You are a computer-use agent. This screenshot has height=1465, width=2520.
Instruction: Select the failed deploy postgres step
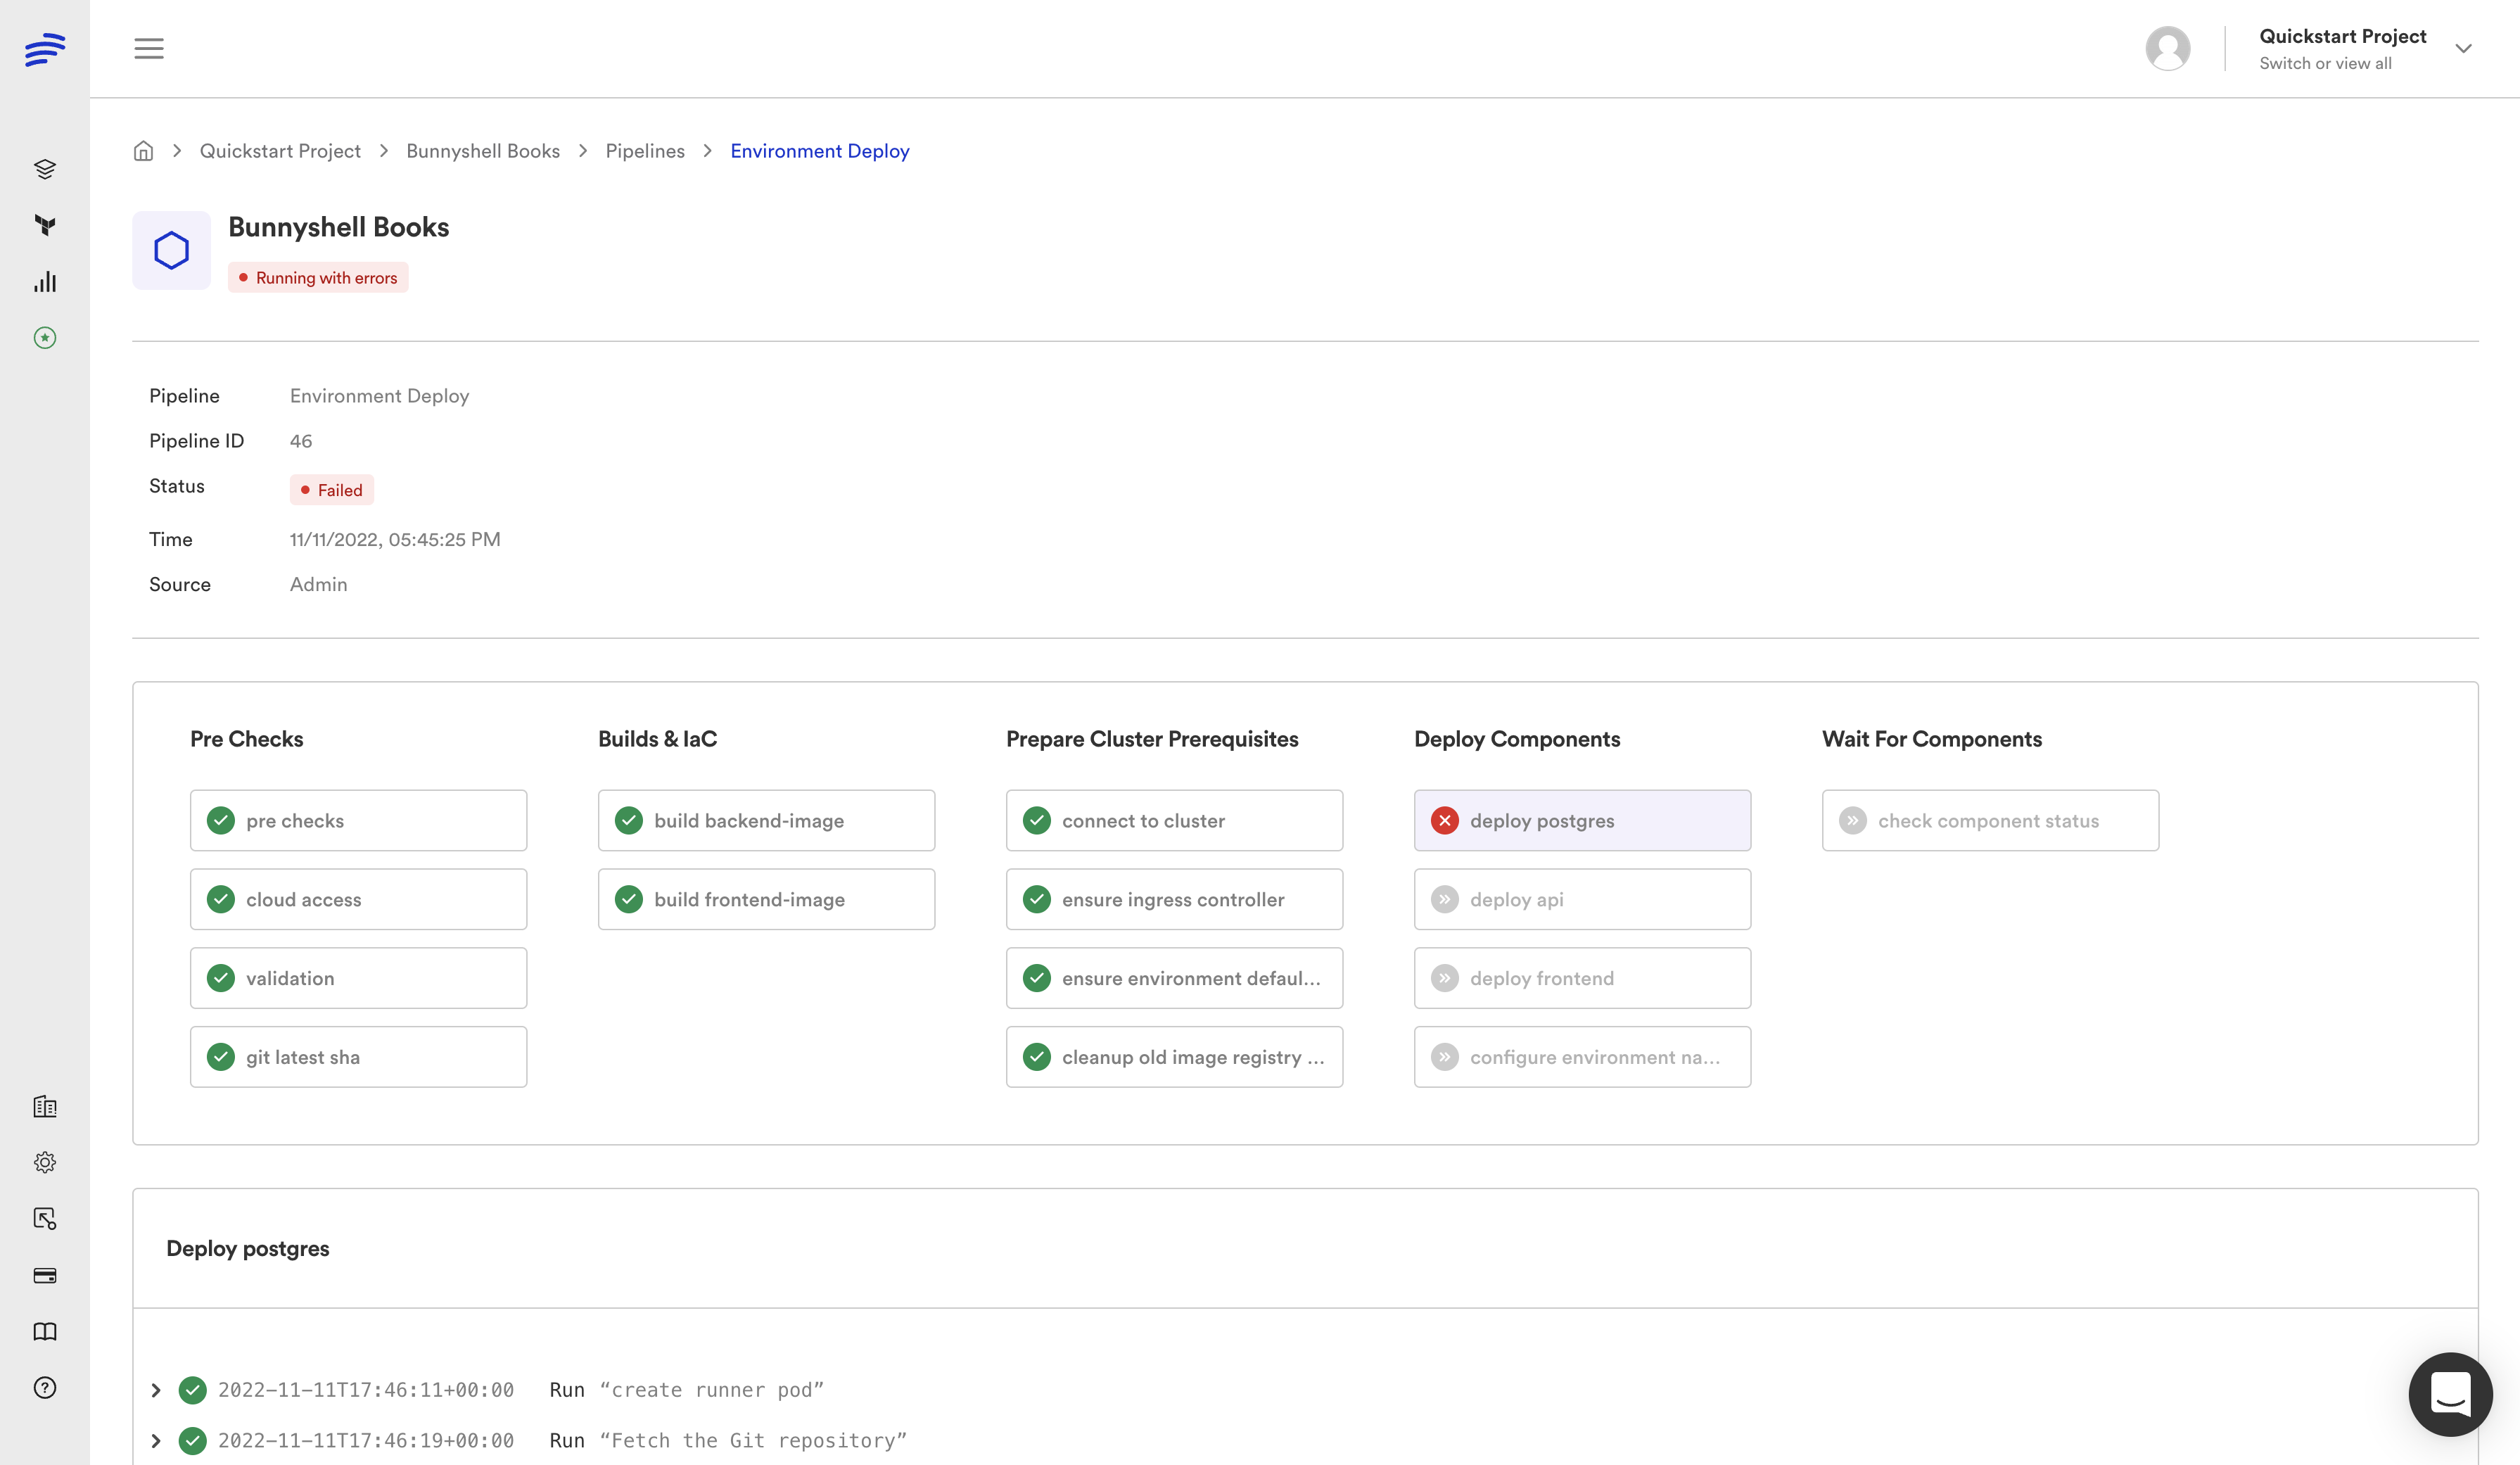[x=1582, y=820]
